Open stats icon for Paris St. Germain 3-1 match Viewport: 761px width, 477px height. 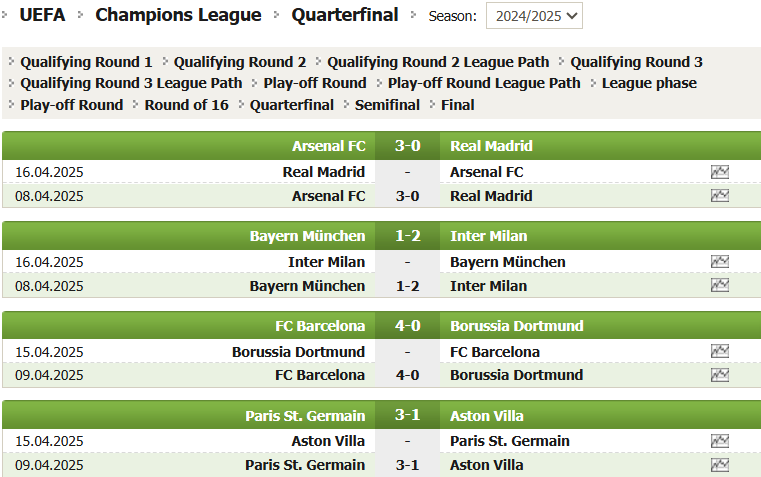click(720, 465)
